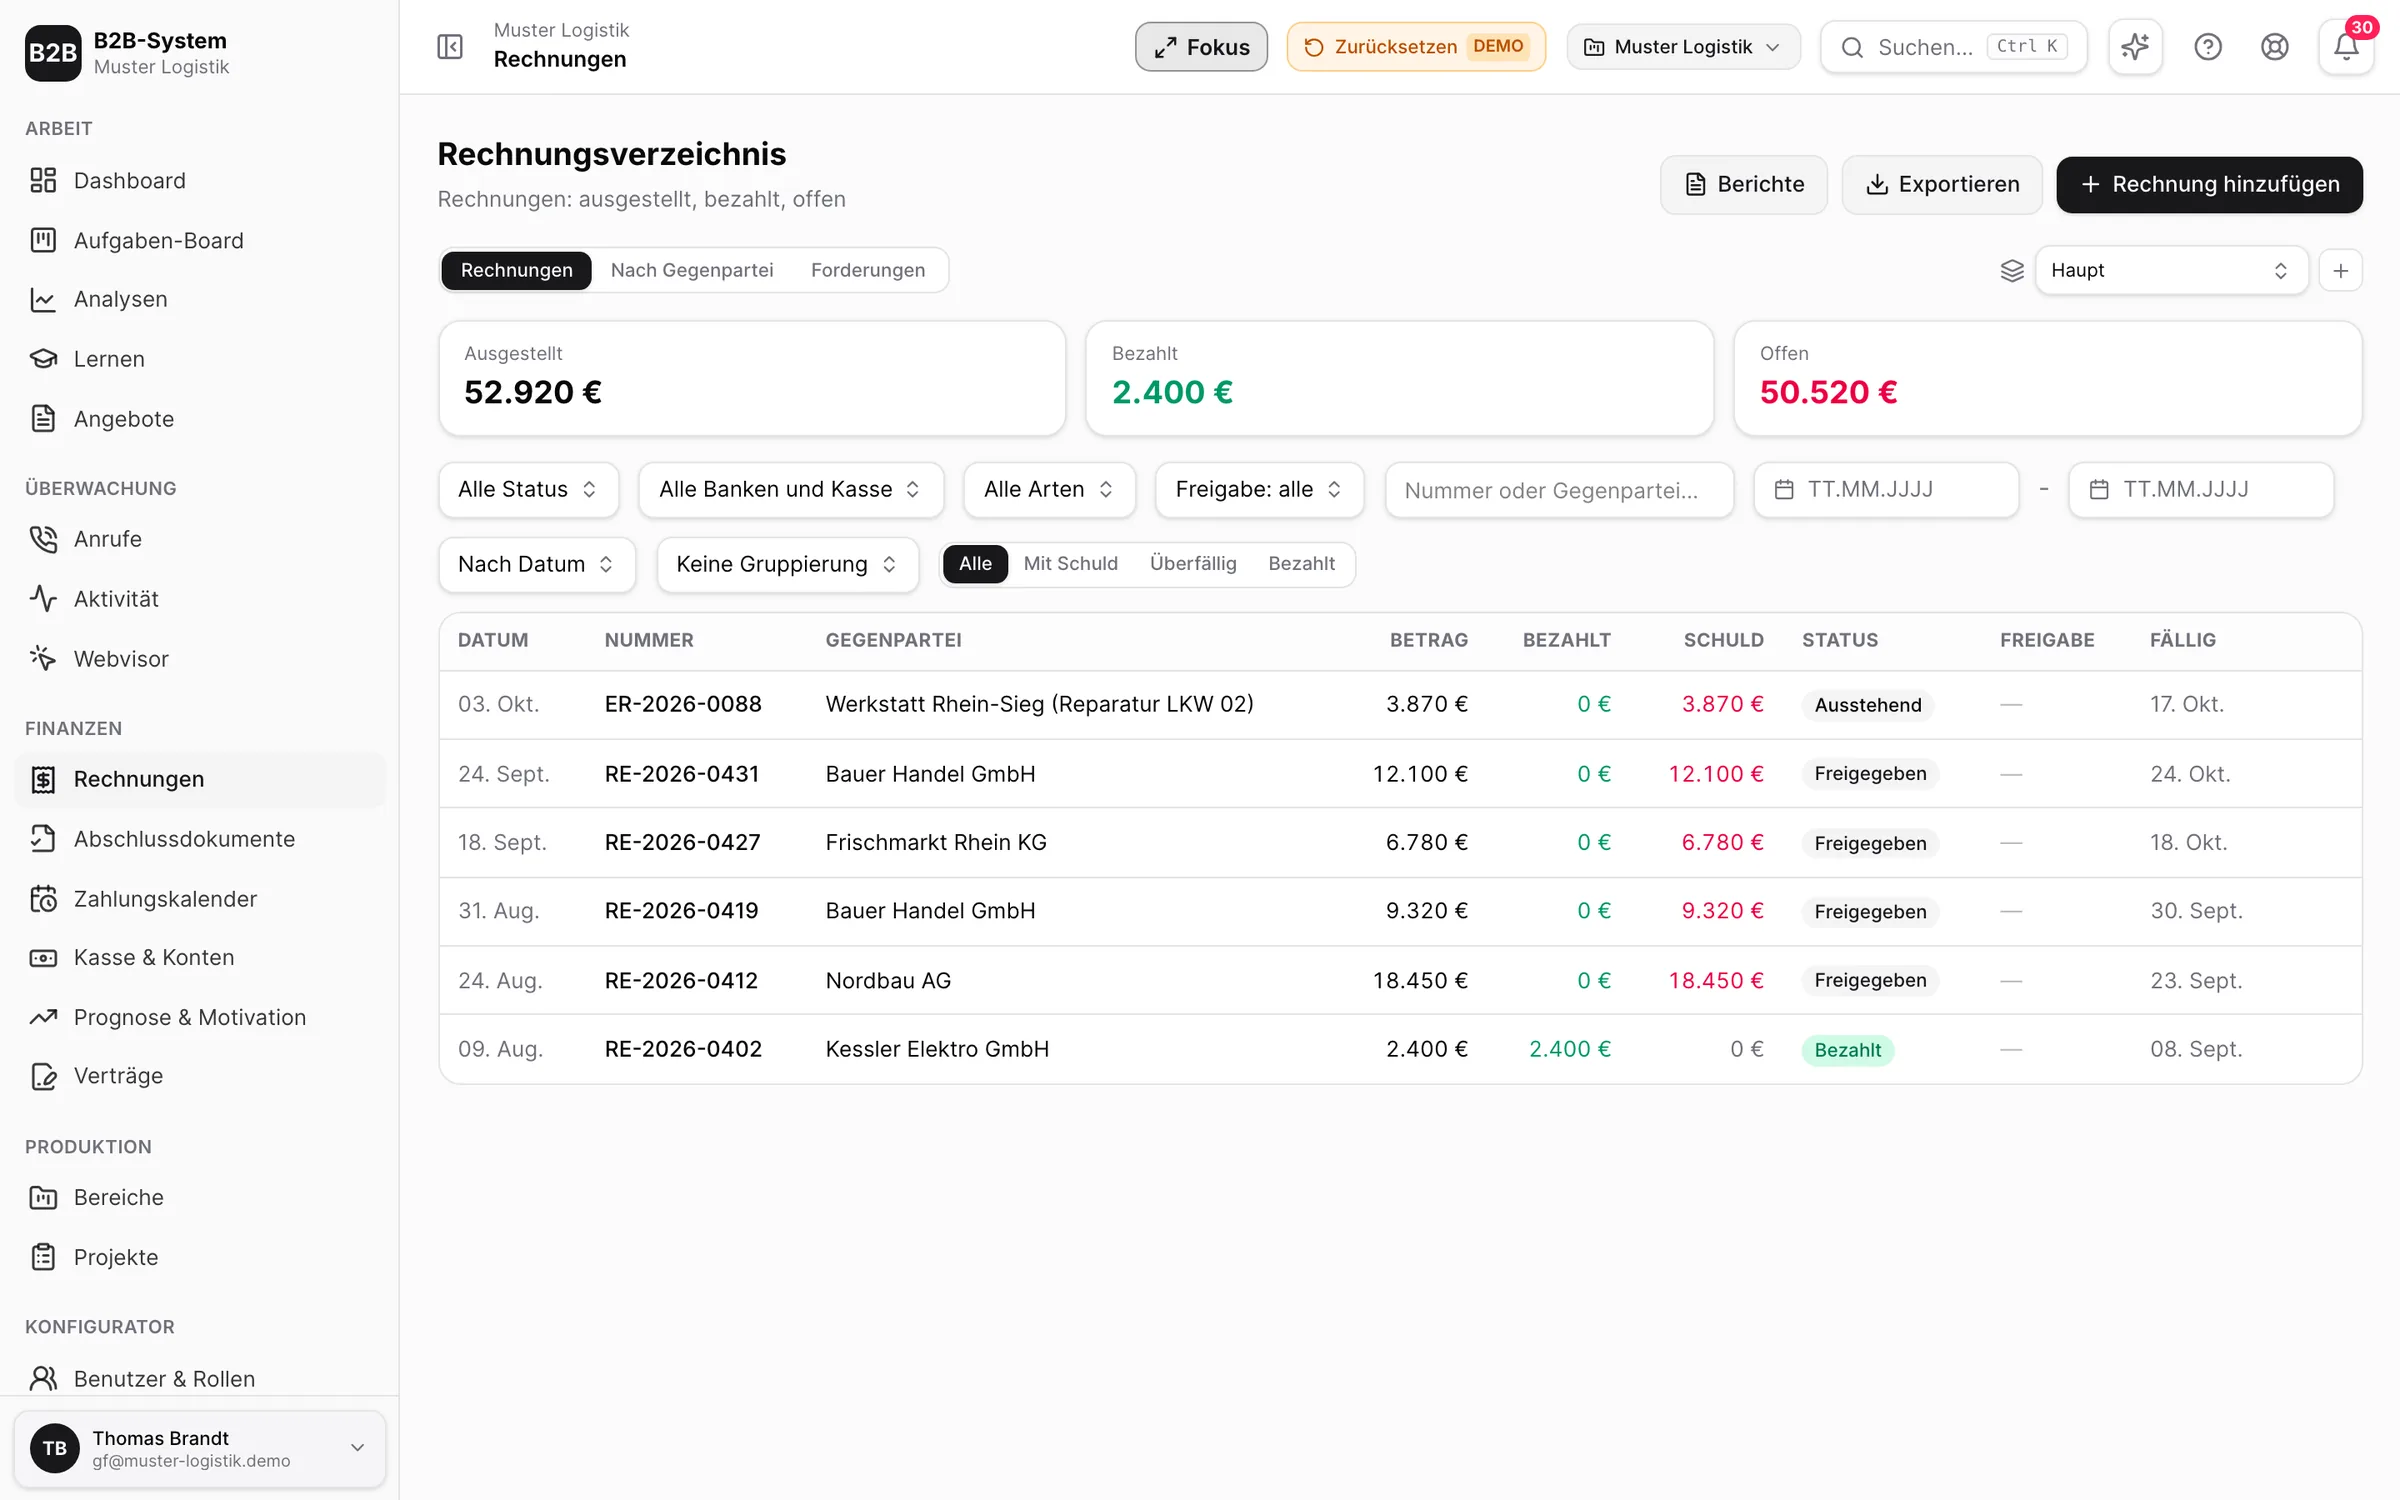This screenshot has width=2400, height=1500.
Task: Open Verträge in the sidebar
Action: click(x=200, y=1076)
